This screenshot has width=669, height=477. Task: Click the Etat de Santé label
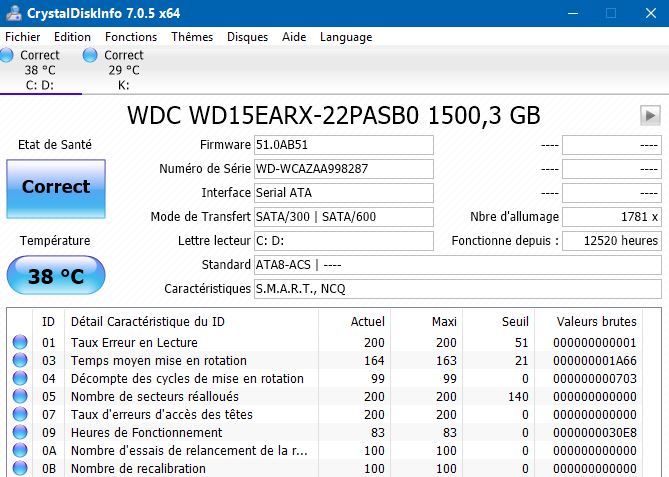pyautogui.click(x=55, y=145)
